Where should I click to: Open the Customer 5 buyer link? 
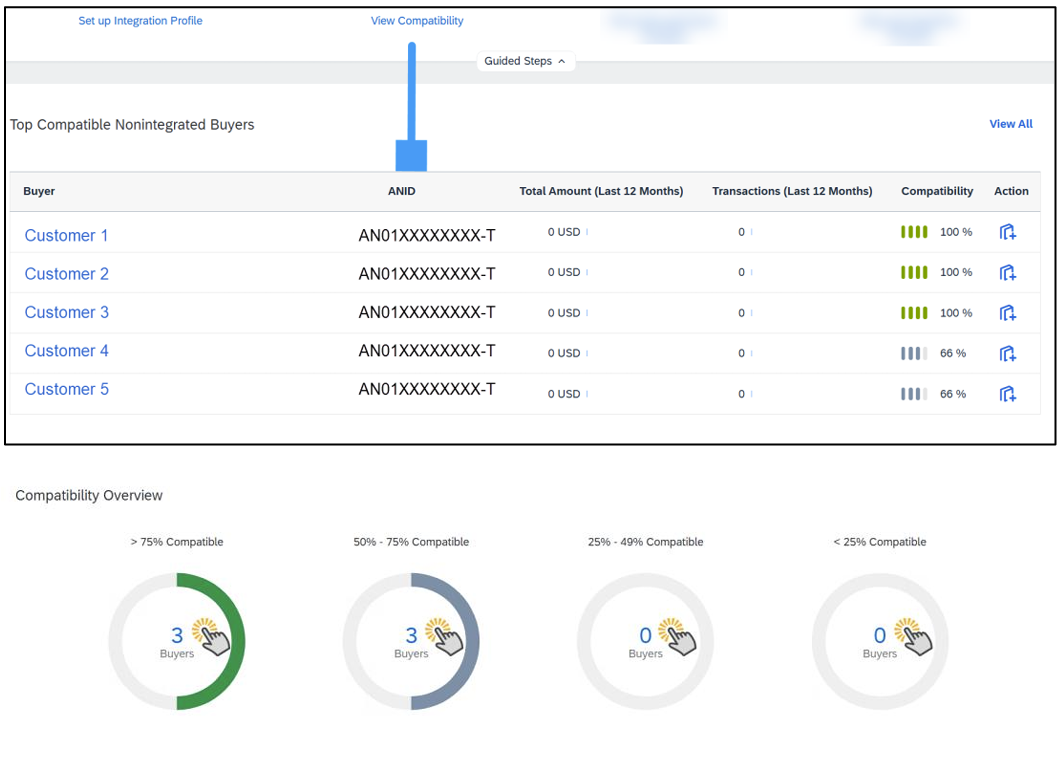pos(66,390)
